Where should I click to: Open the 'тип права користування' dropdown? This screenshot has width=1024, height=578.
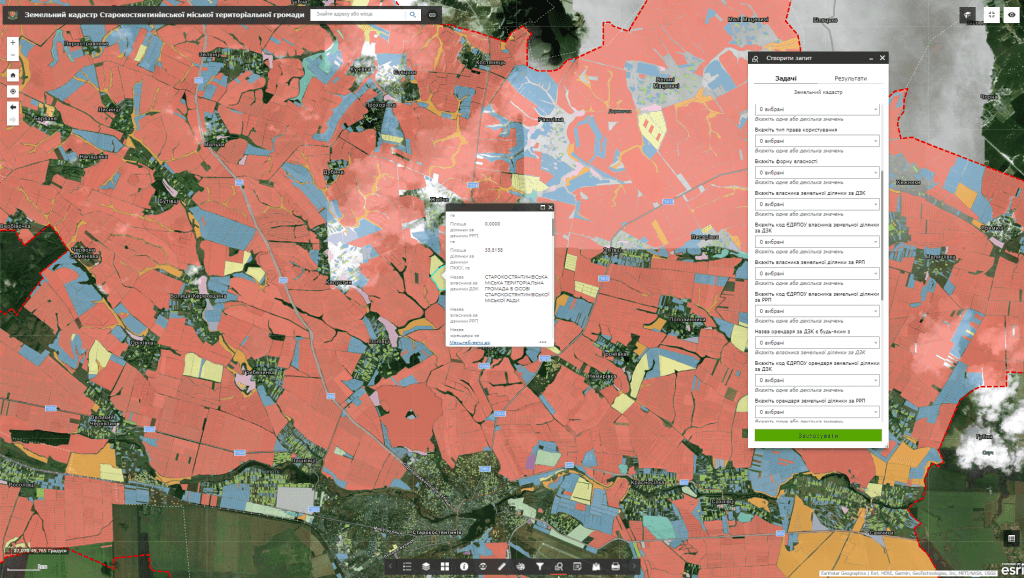pyautogui.click(x=817, y=141)
